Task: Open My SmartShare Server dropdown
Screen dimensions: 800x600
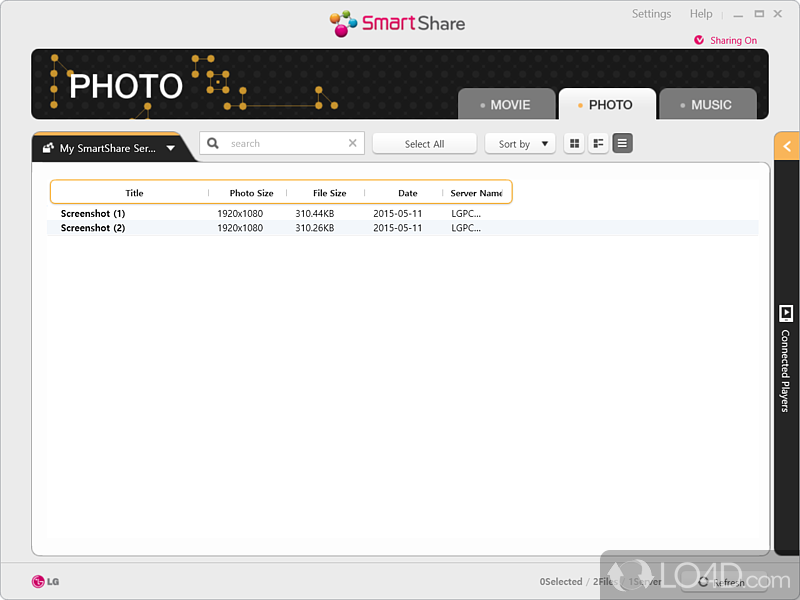Action: click(x=108, y=148)
